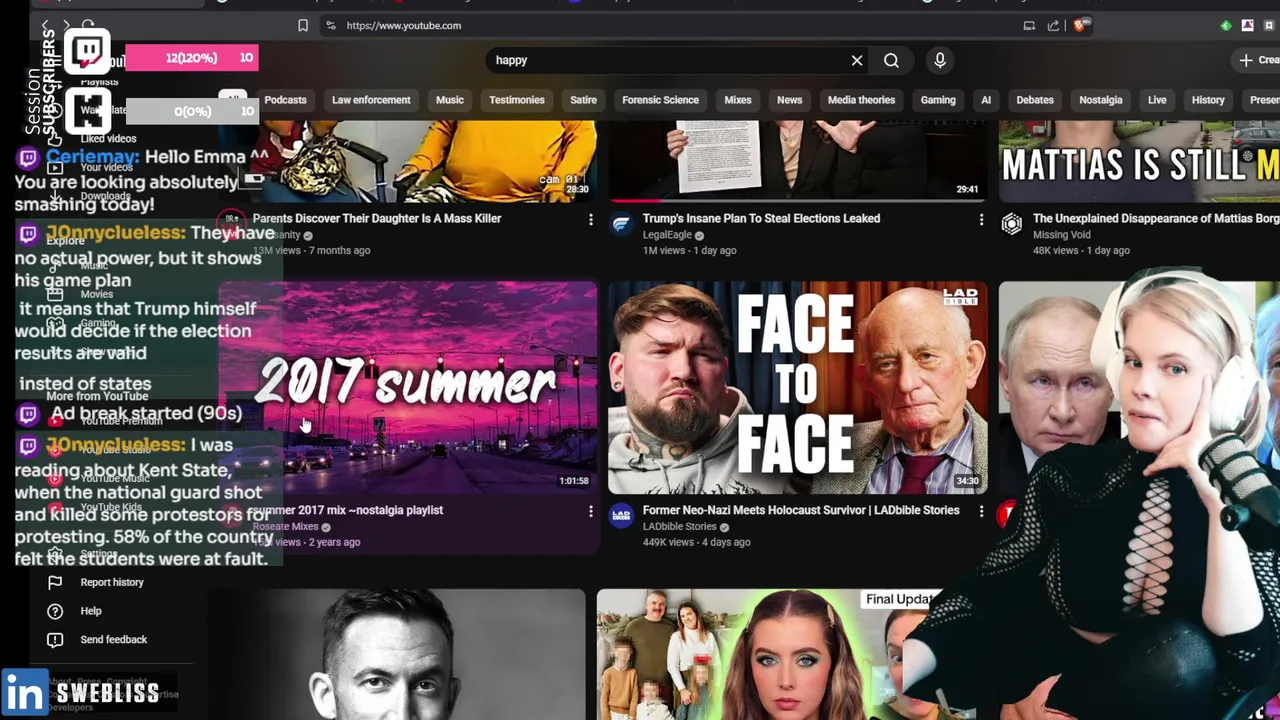Open The Unexplained Disappearance of Mattias title
Screen dimensions: 1280x720
tap(1156, 218)
